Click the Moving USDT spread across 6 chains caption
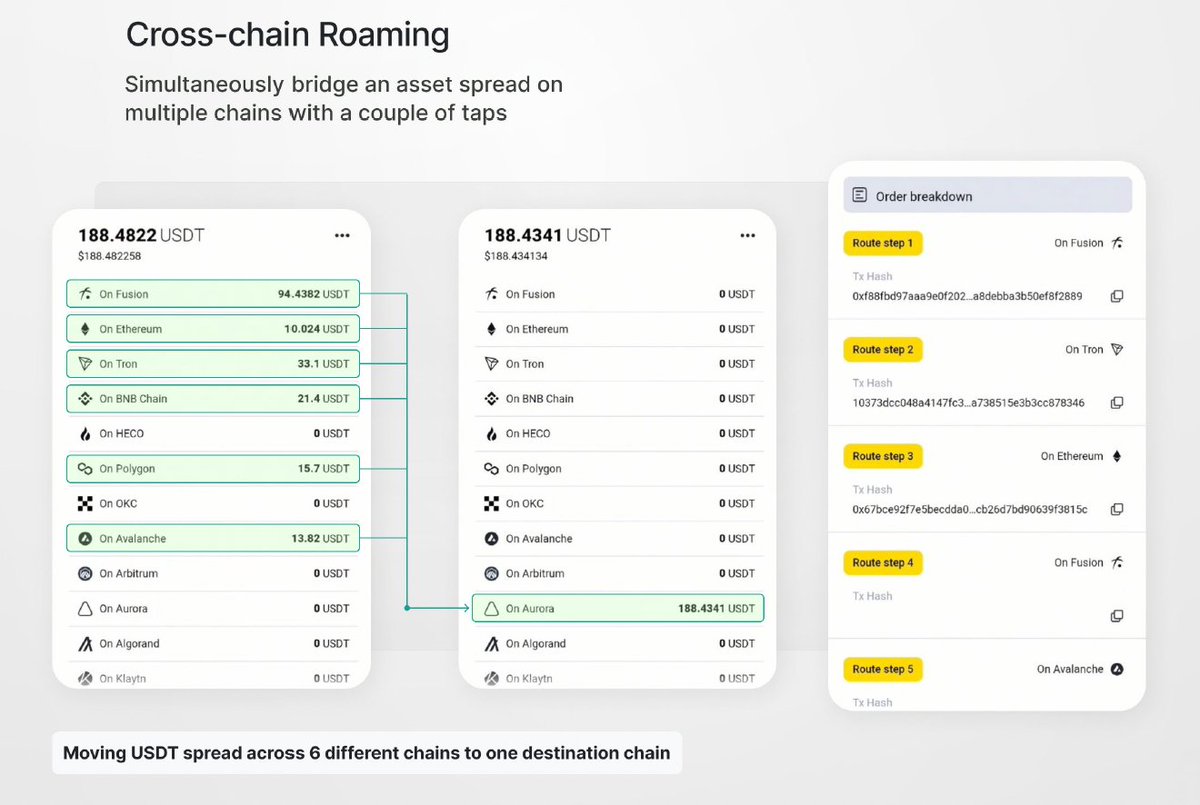1200x805 pixels. pyautogui.click(x=366, y=752)
